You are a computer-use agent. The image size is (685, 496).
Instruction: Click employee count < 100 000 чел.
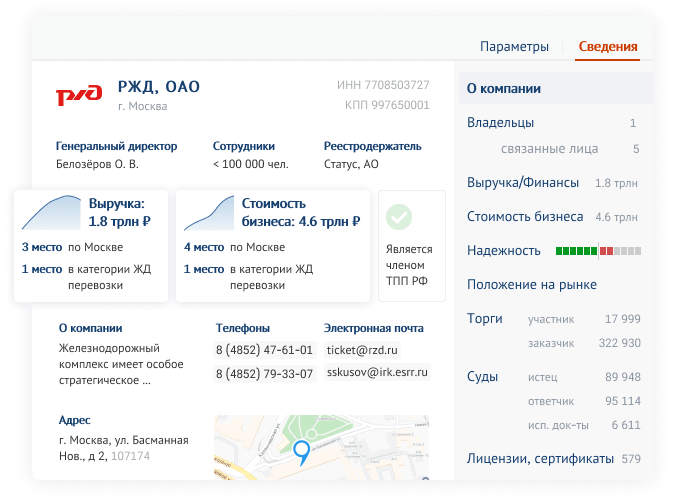[251, 164]
